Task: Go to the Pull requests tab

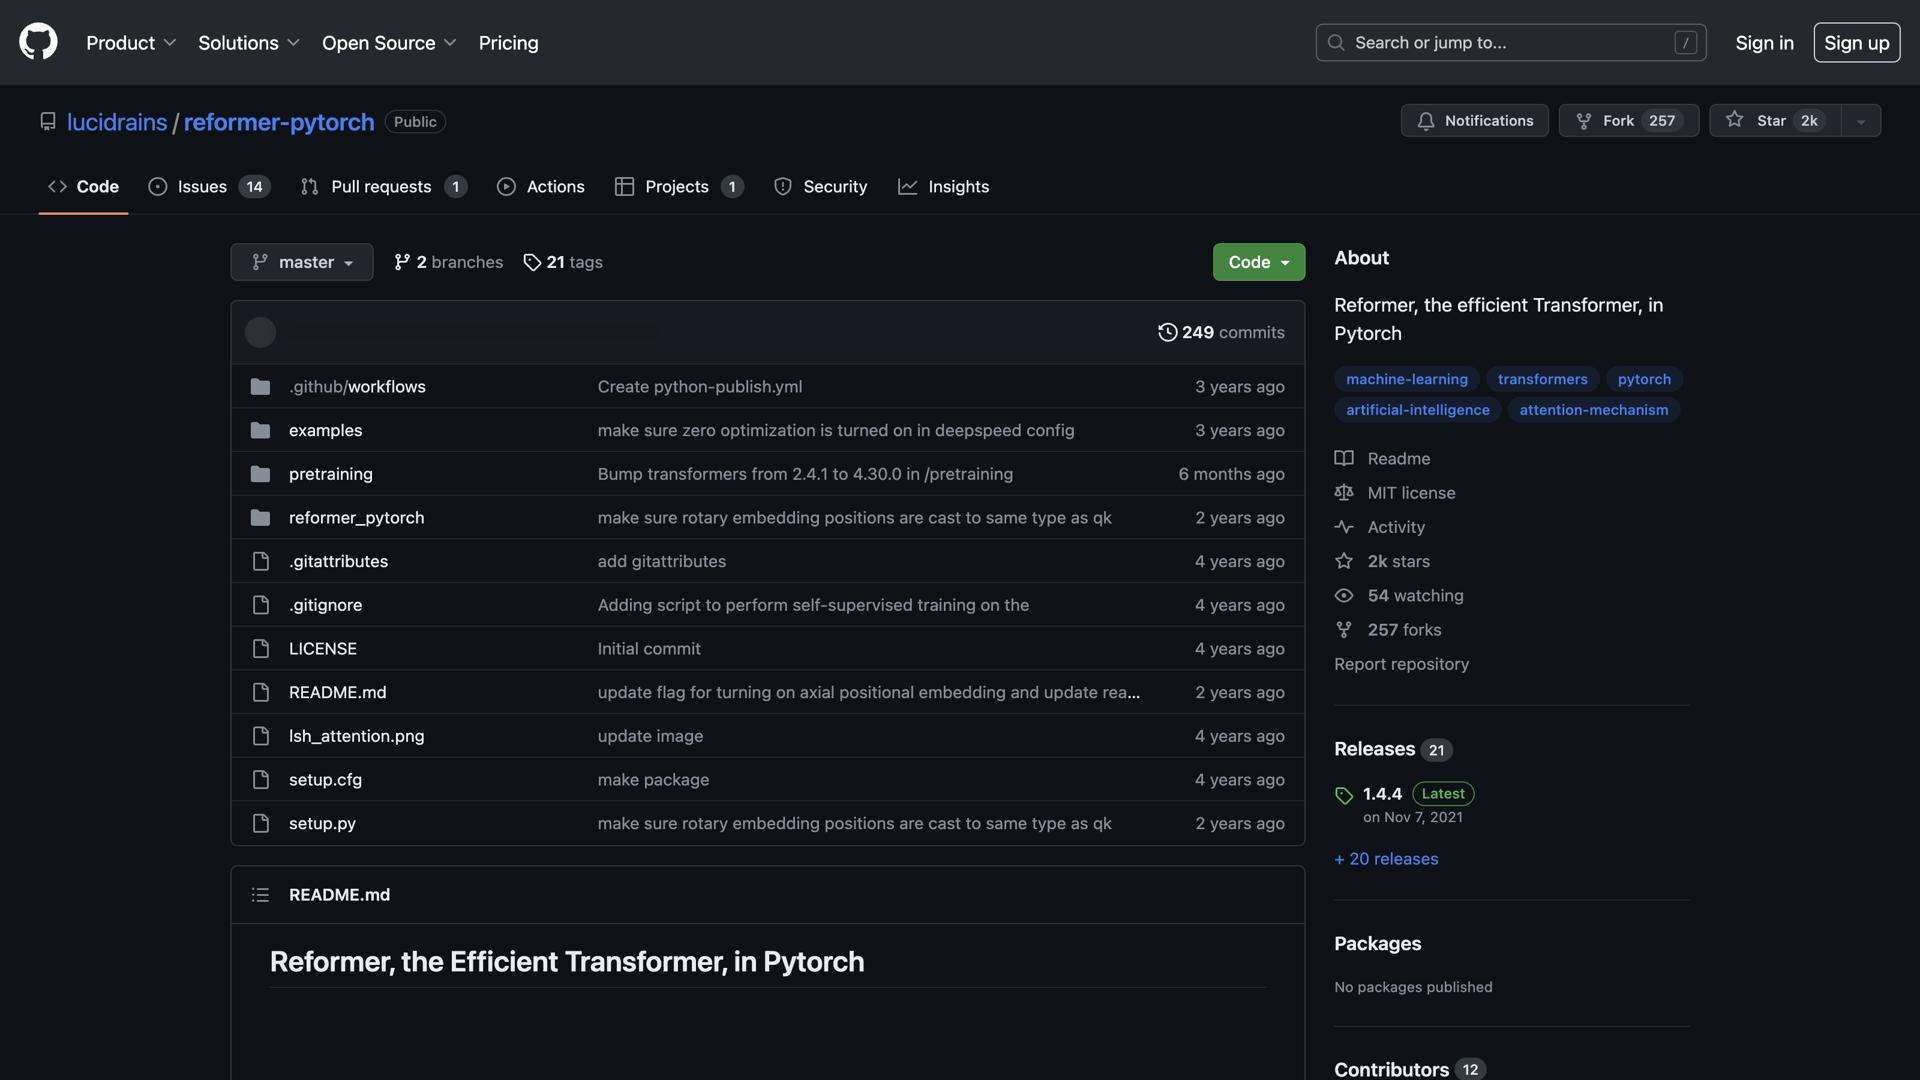Action: point(382,187)
